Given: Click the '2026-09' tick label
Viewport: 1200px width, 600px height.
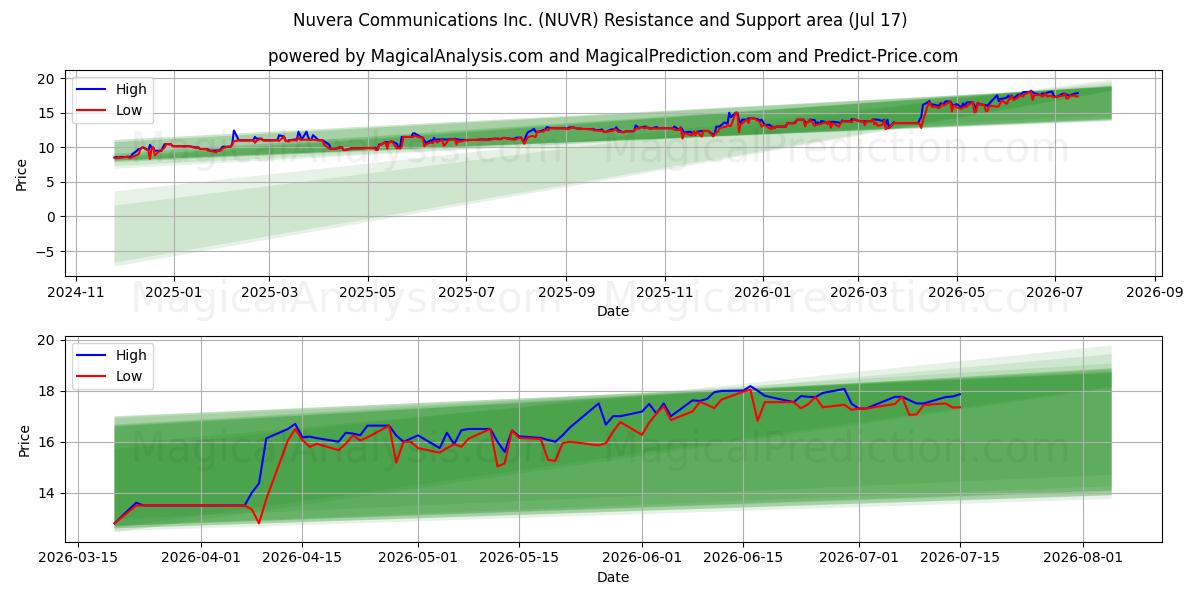Looking at the screenshot, I should tap(1155, 292).
